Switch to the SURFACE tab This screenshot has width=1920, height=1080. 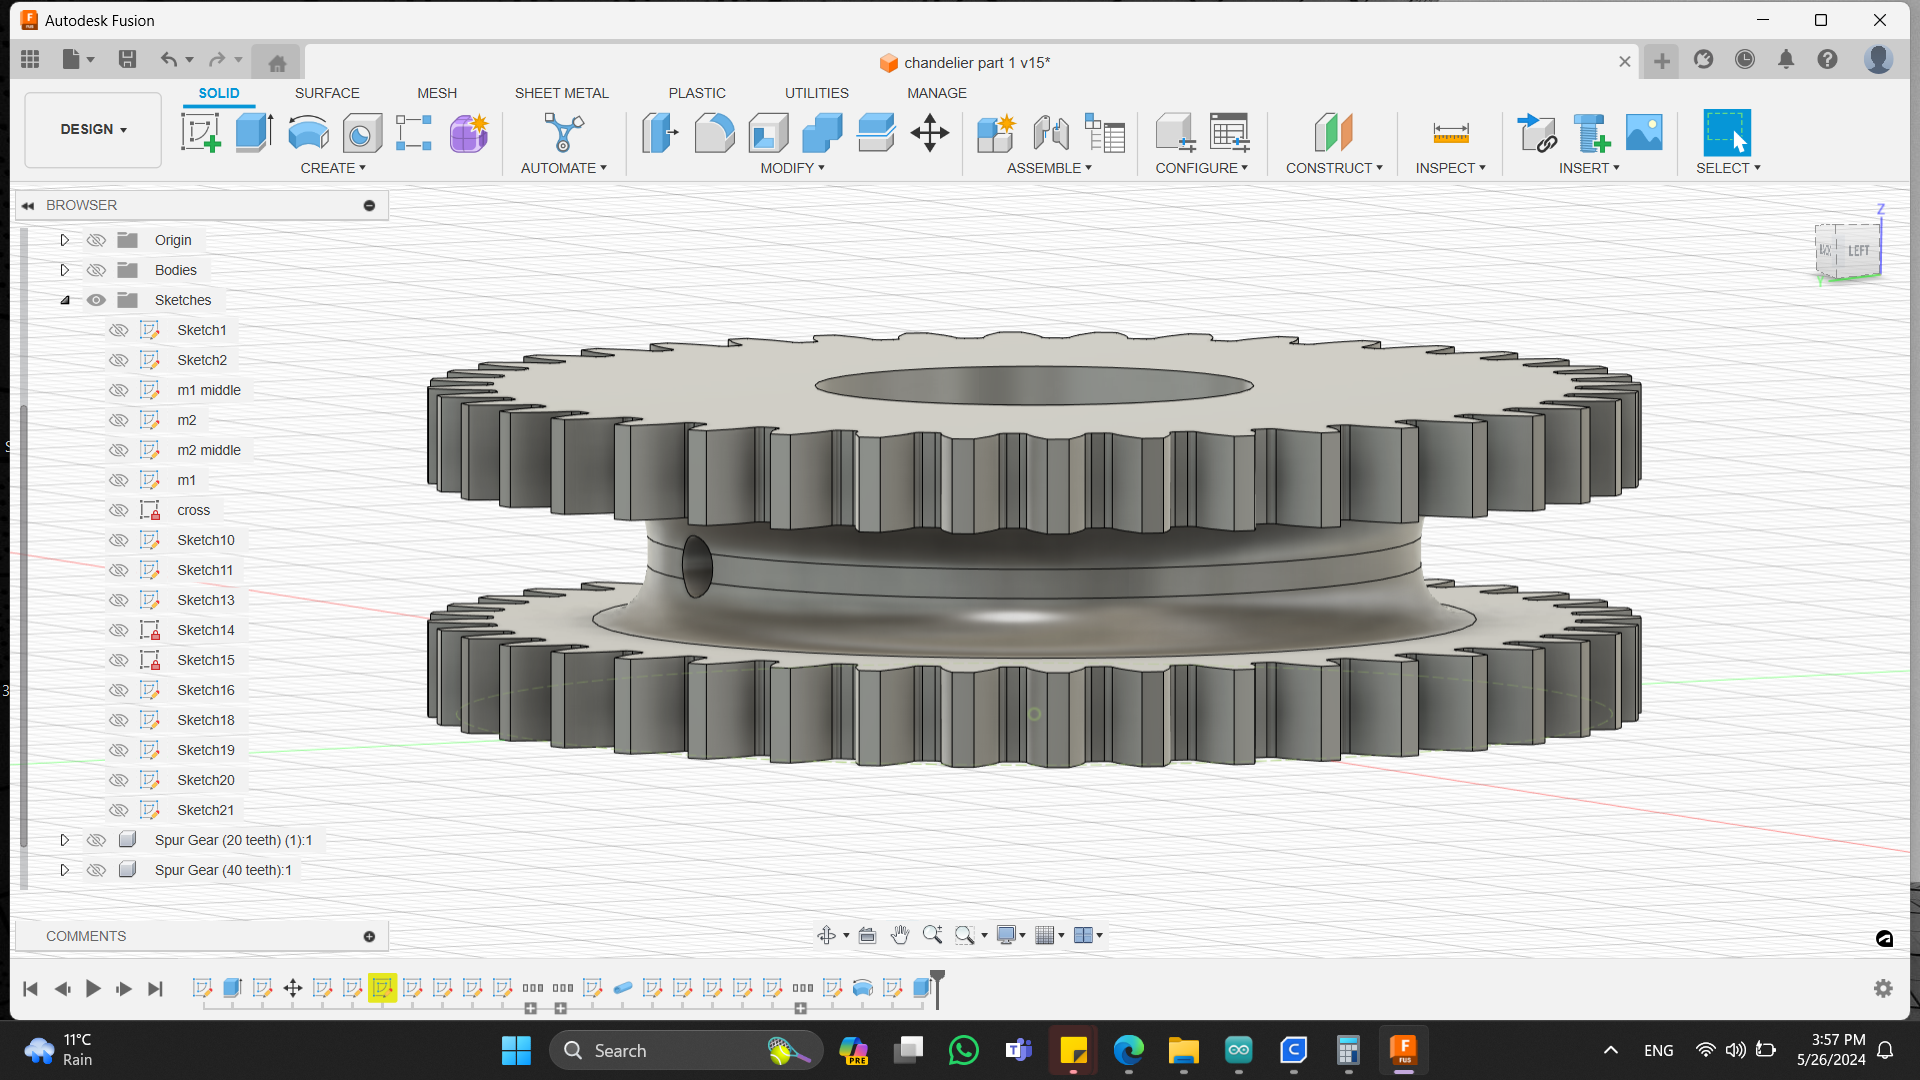(x=327, y=93)
